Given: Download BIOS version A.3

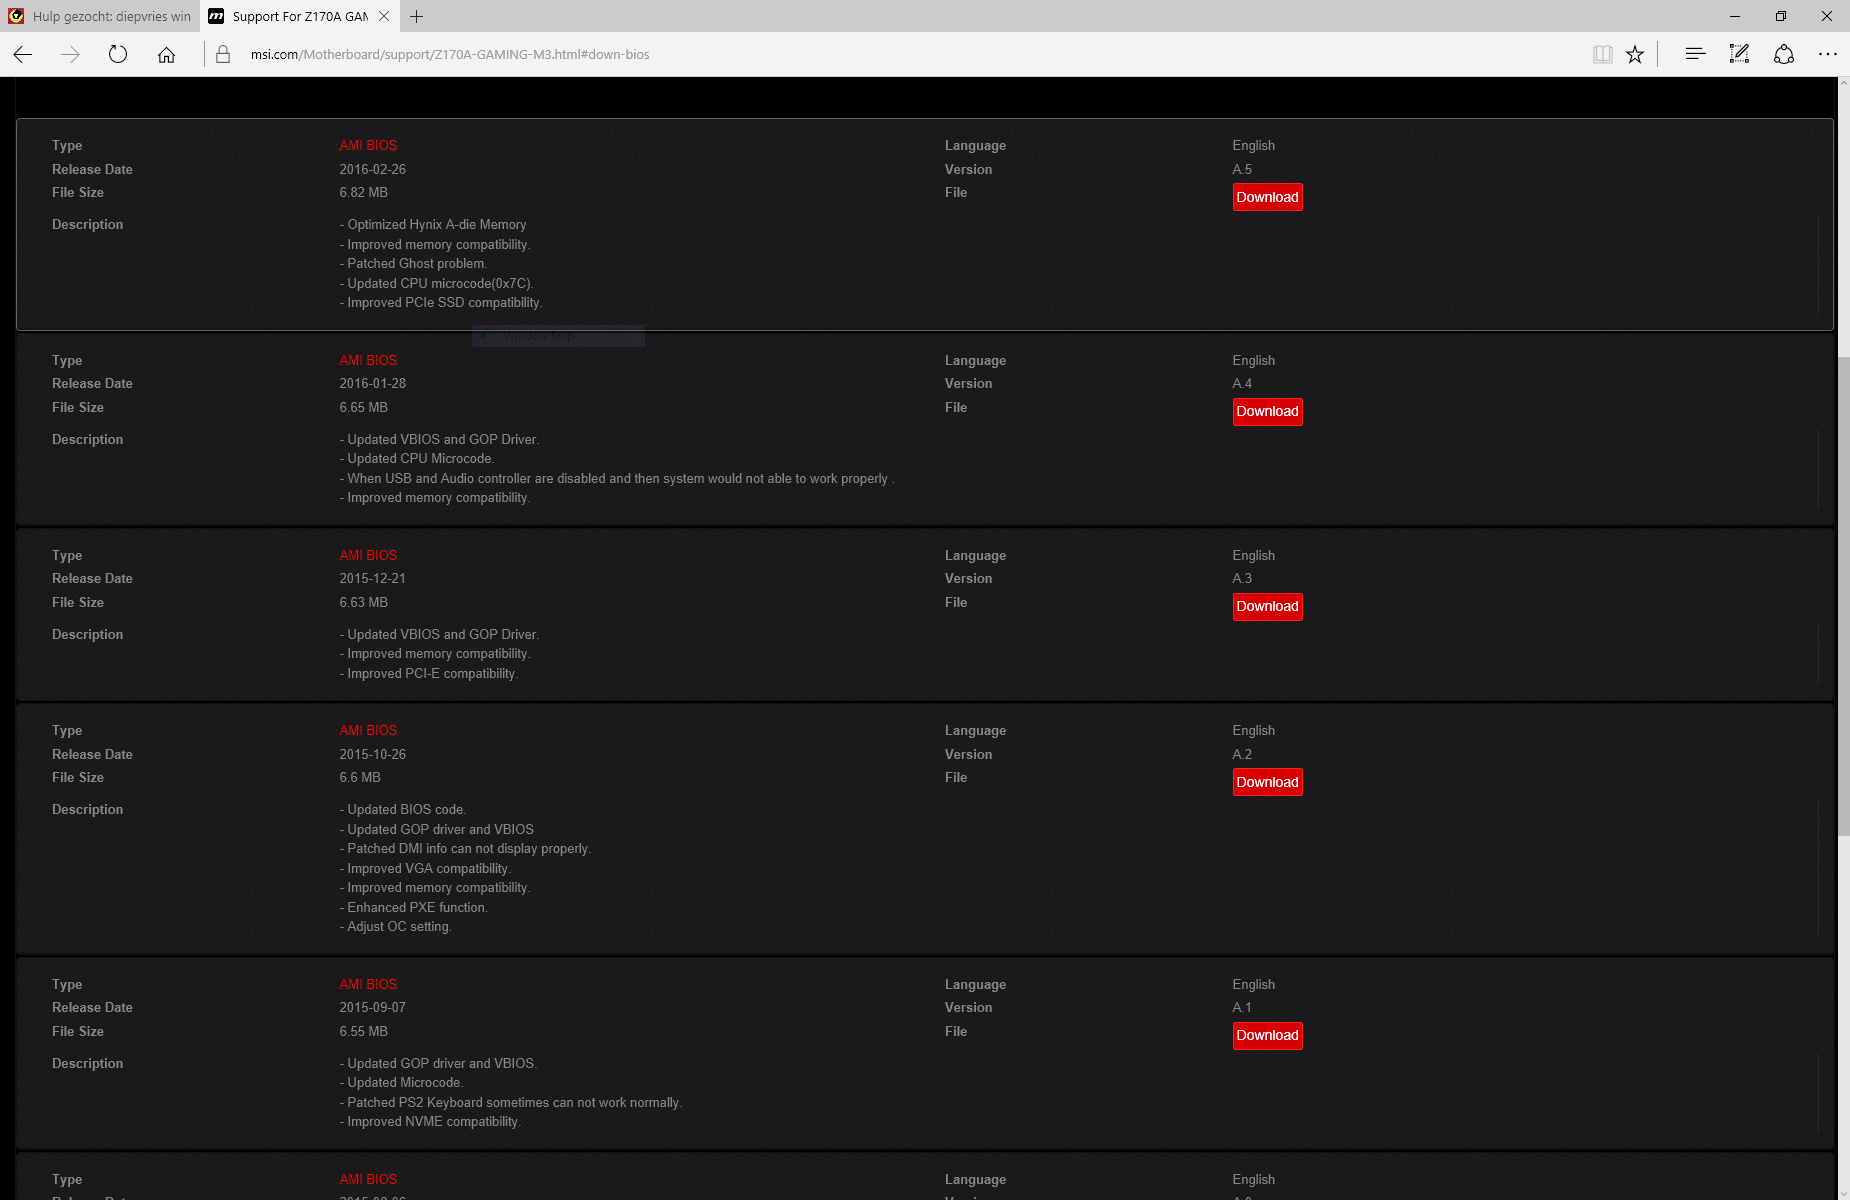Looking at the screenshot, I should tap(1267, 606).
